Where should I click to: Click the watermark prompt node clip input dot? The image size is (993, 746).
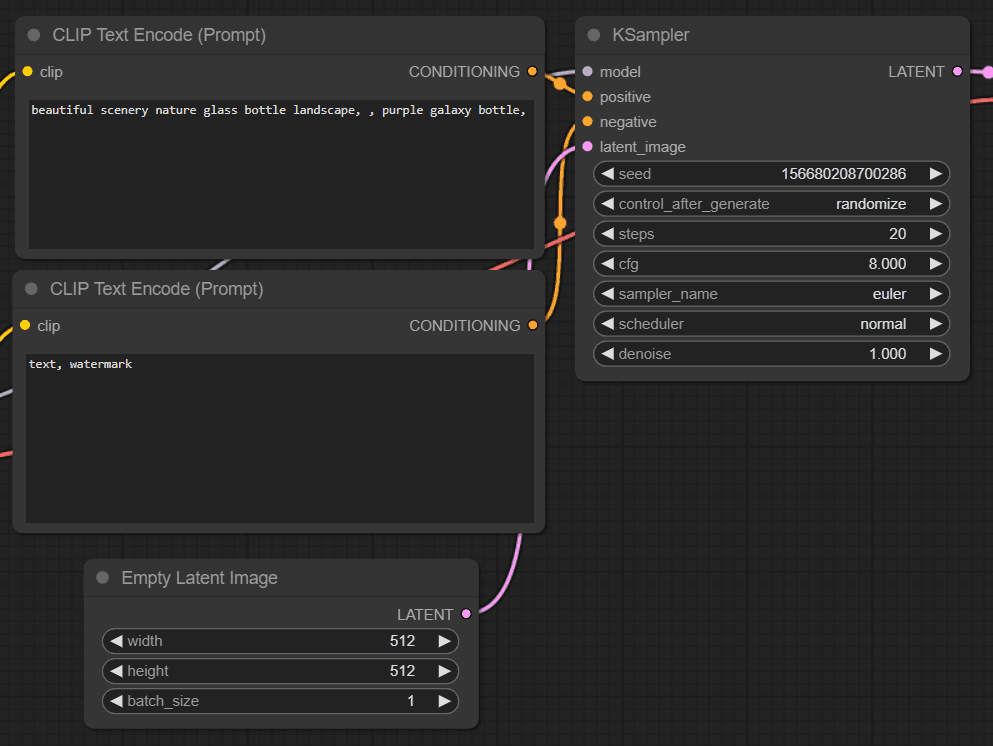[x=25, y=326]
